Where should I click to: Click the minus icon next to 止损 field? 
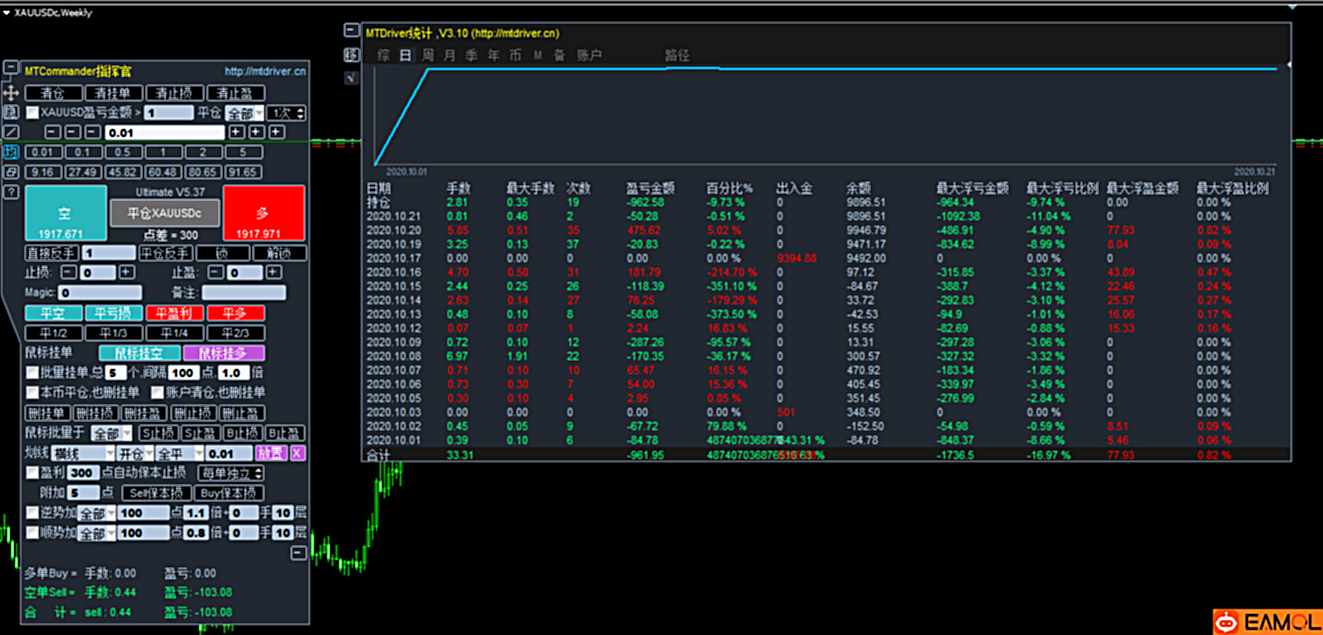68,272
